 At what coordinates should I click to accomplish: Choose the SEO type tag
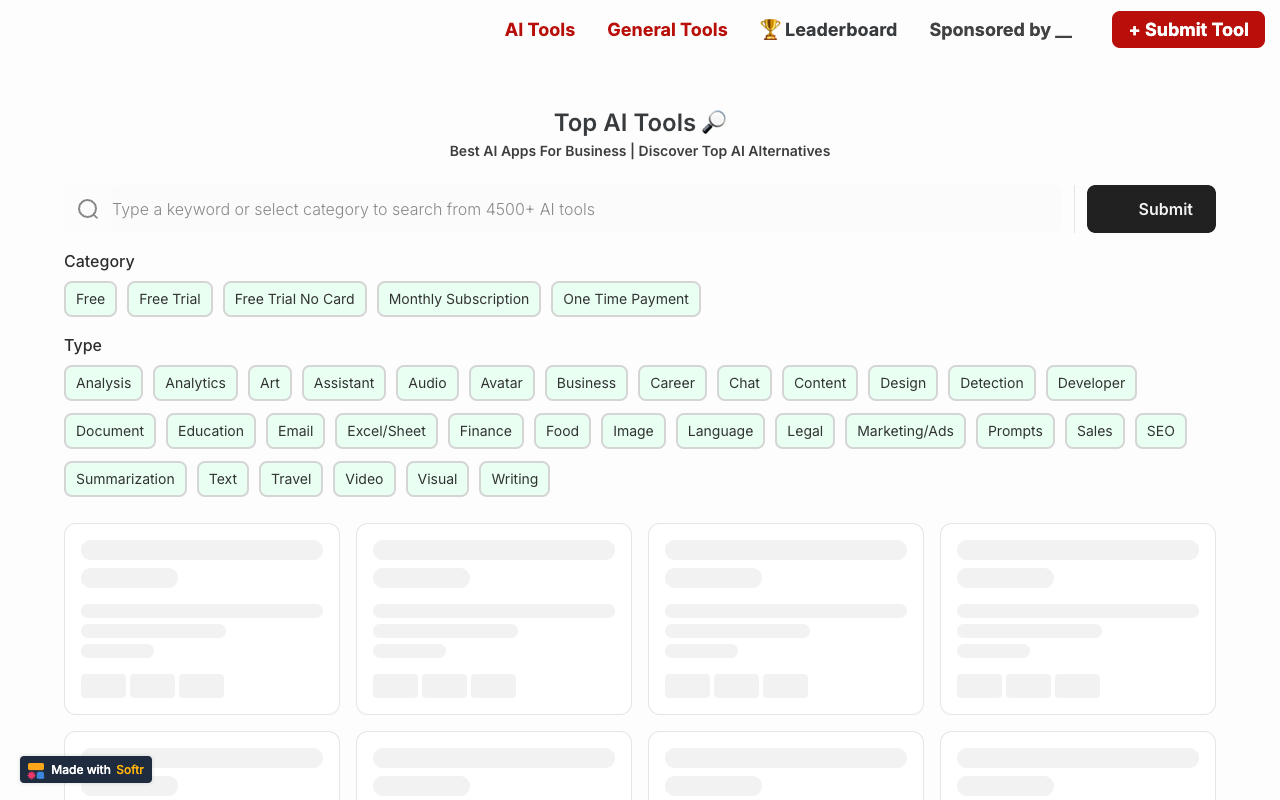coord(1161,431)
